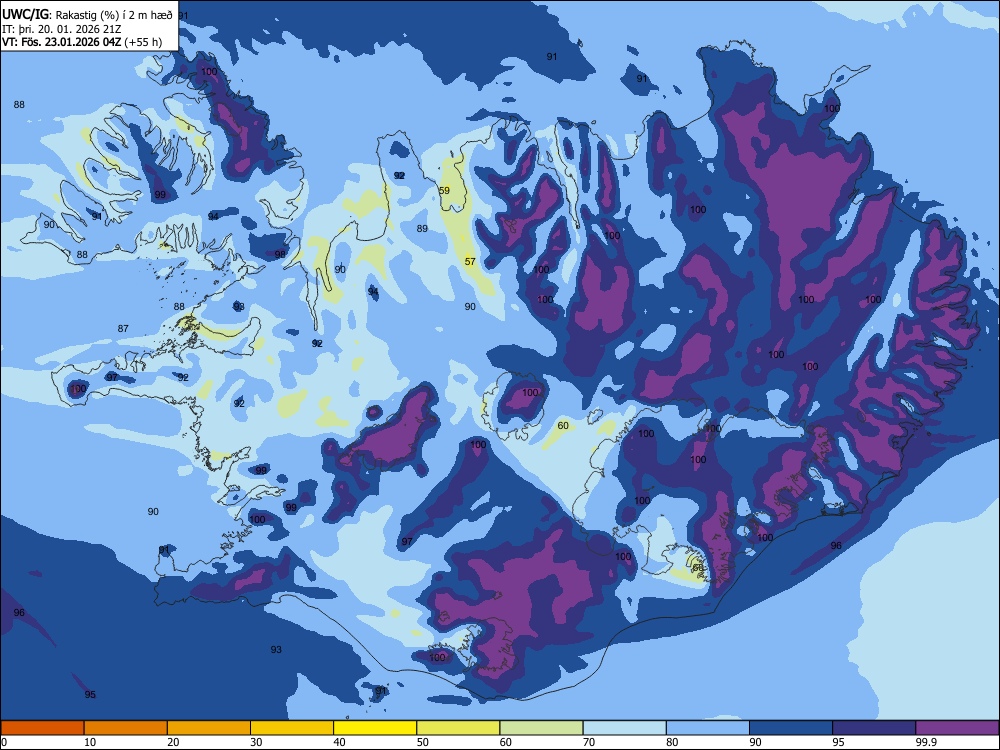1000x750 pixels.
Task: Select the 95–99.9 indigo legend swatch
Action: pos(874,728)
